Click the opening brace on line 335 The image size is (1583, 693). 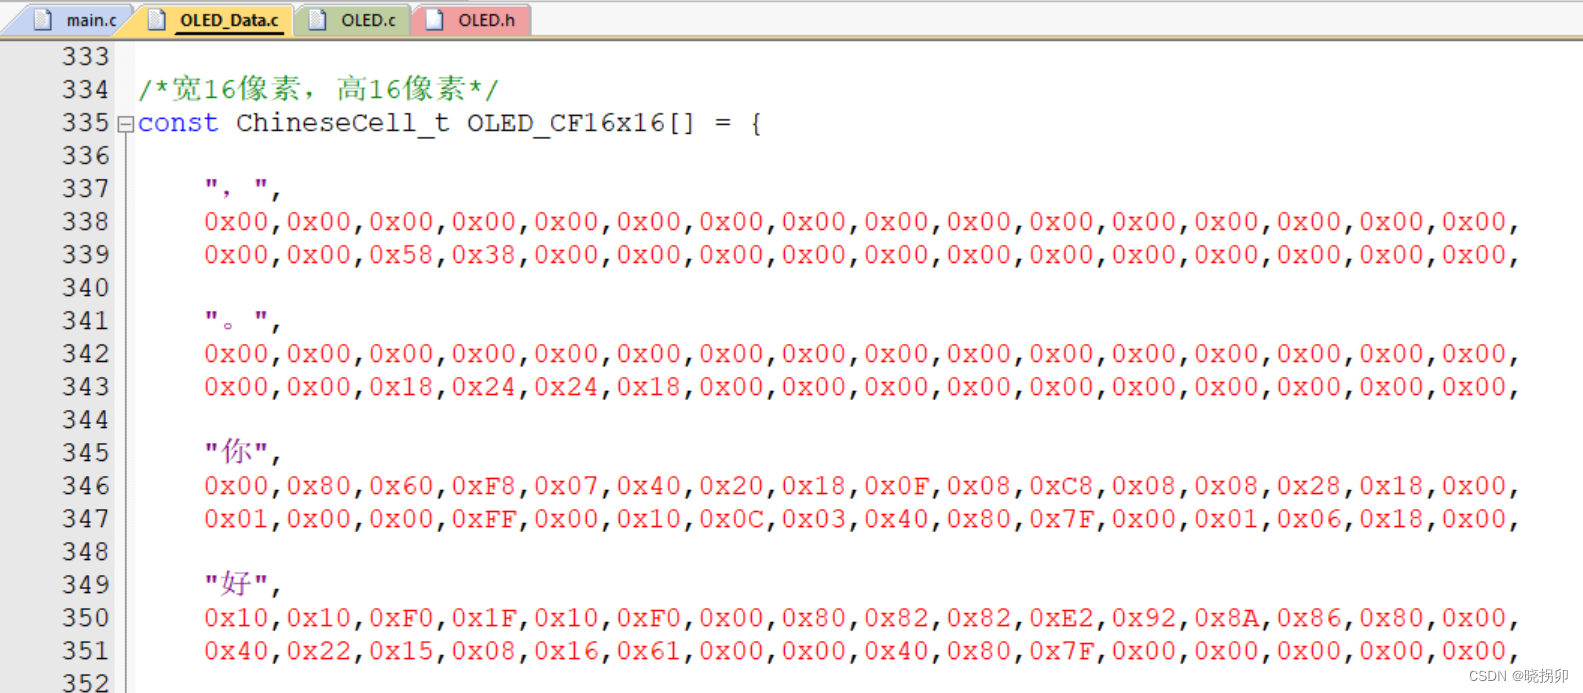(756, 124)
